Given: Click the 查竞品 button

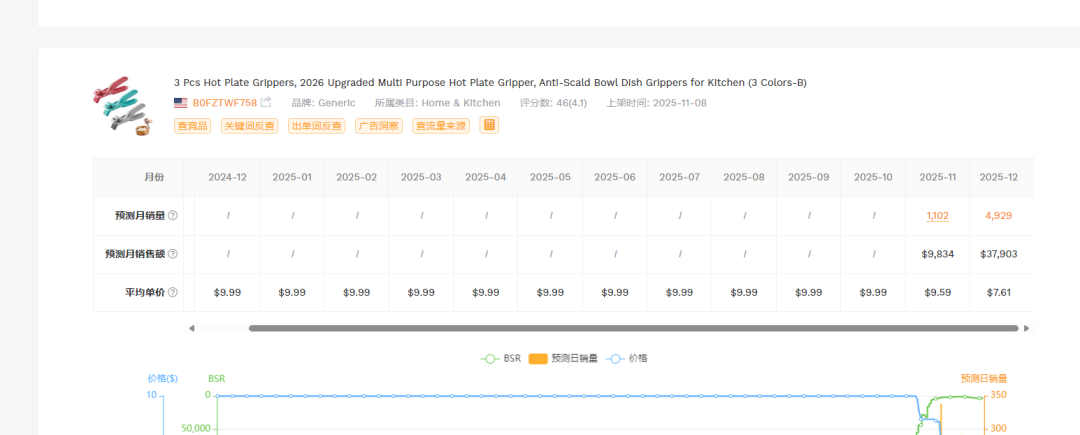Looking at the screenshot, I should (x=192, y=126).
